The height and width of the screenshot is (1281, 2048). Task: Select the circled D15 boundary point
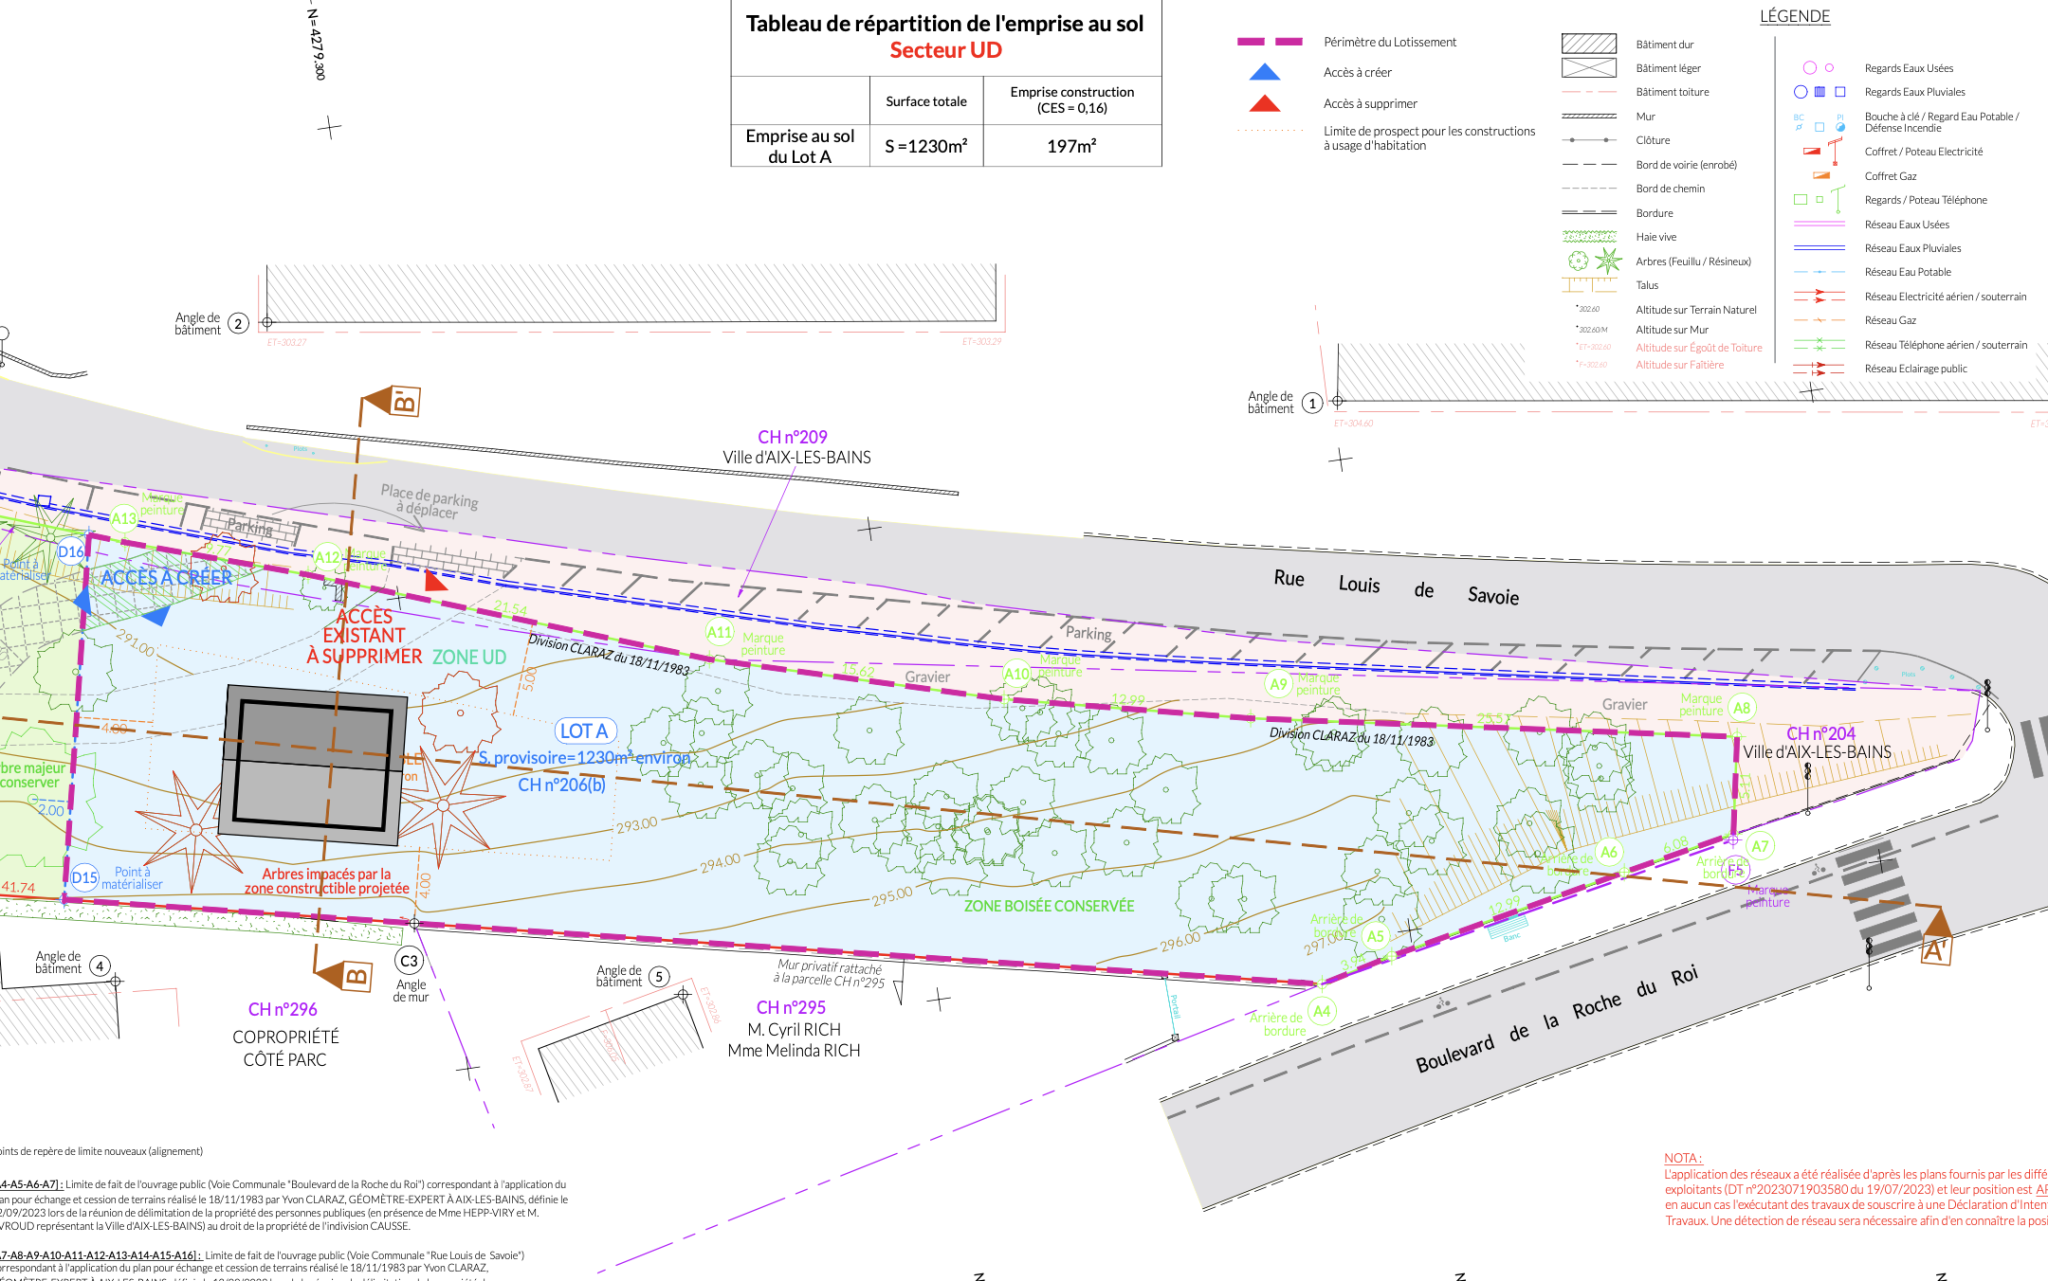[85, 877]
